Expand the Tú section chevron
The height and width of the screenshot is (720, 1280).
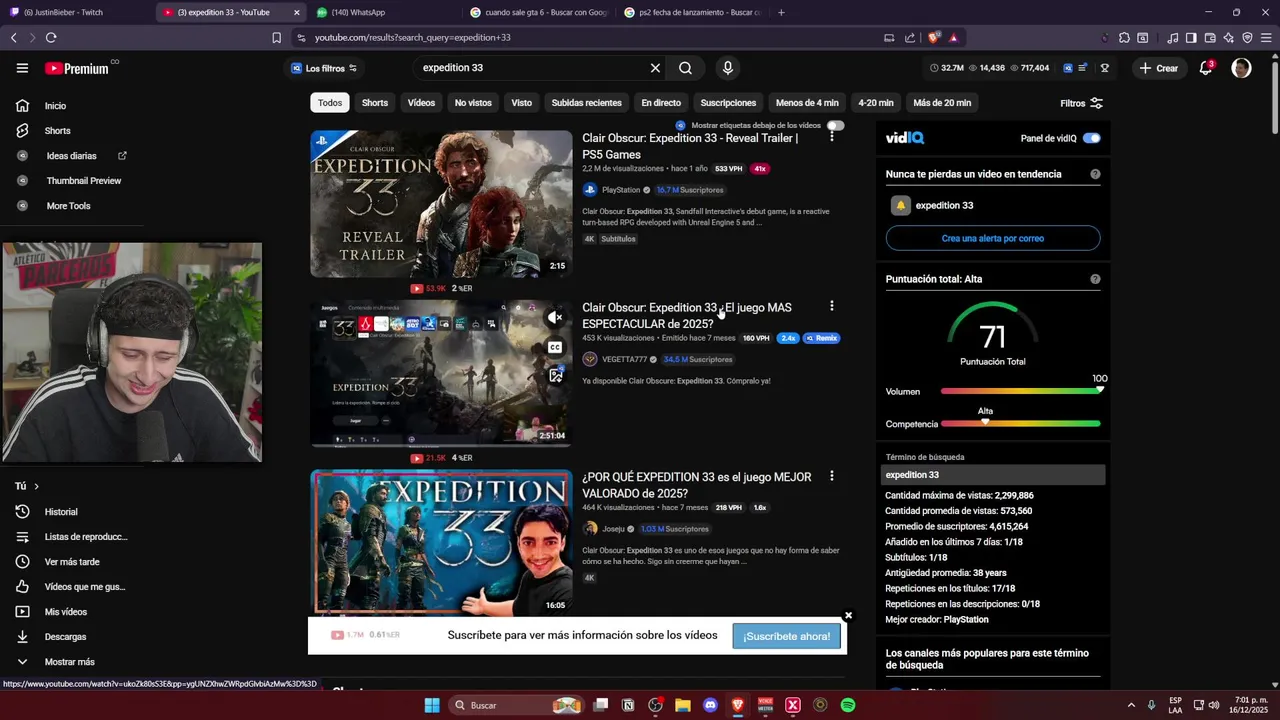[36, 486]
